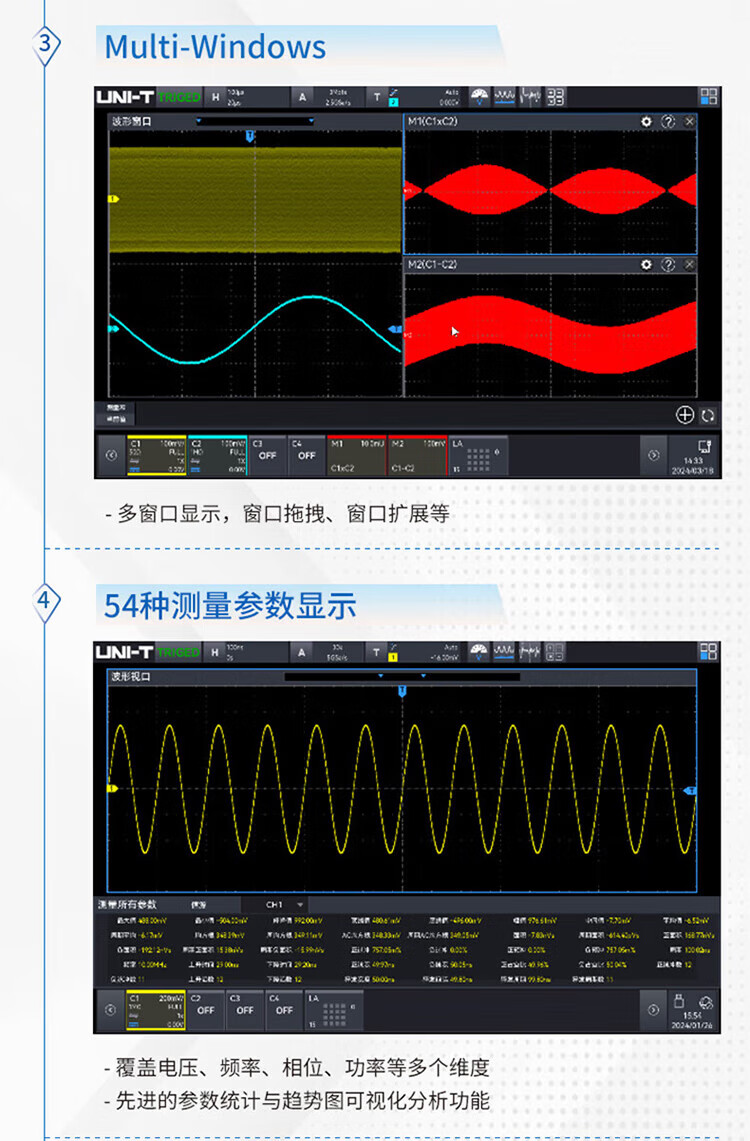Image resolution: width=750 pixels, height=1141 pixels.
Task: Open window layout icon in lower oscilloscope
Action: point(708,652)
